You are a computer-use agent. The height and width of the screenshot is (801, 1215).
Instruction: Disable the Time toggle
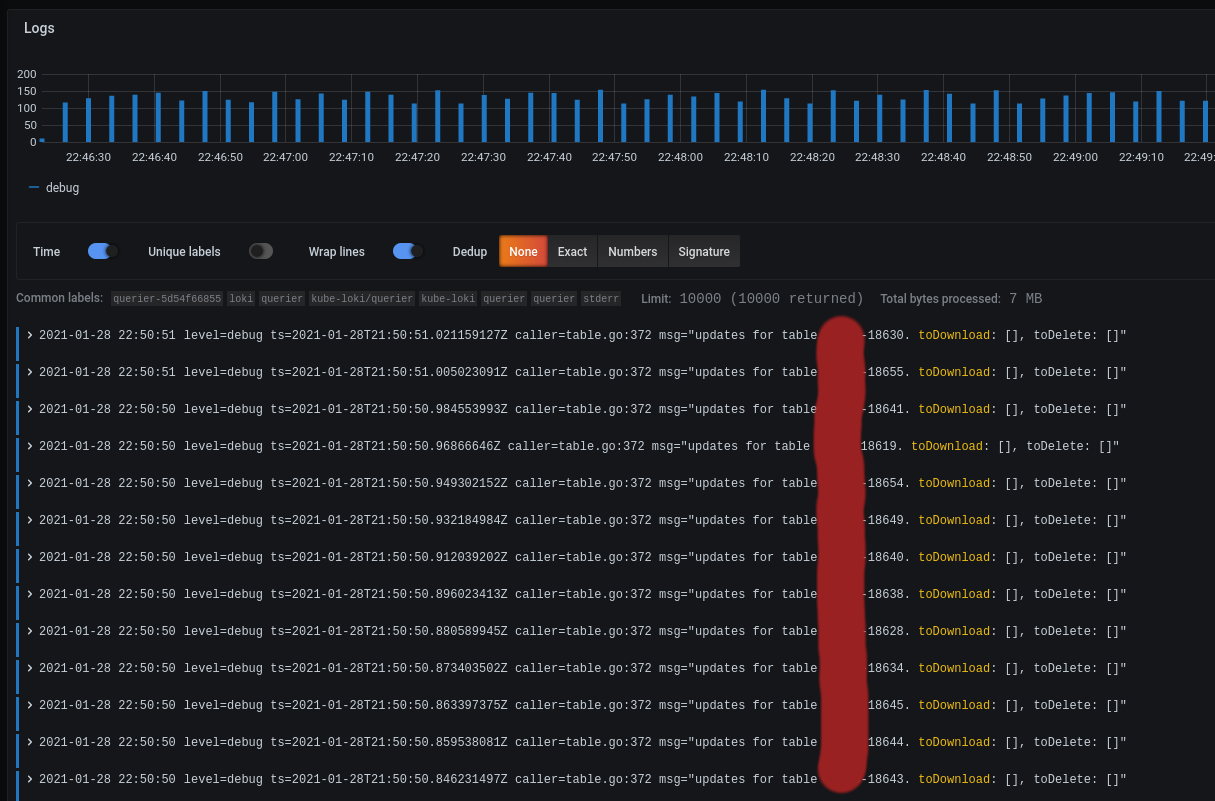click(x=101, y=251)
